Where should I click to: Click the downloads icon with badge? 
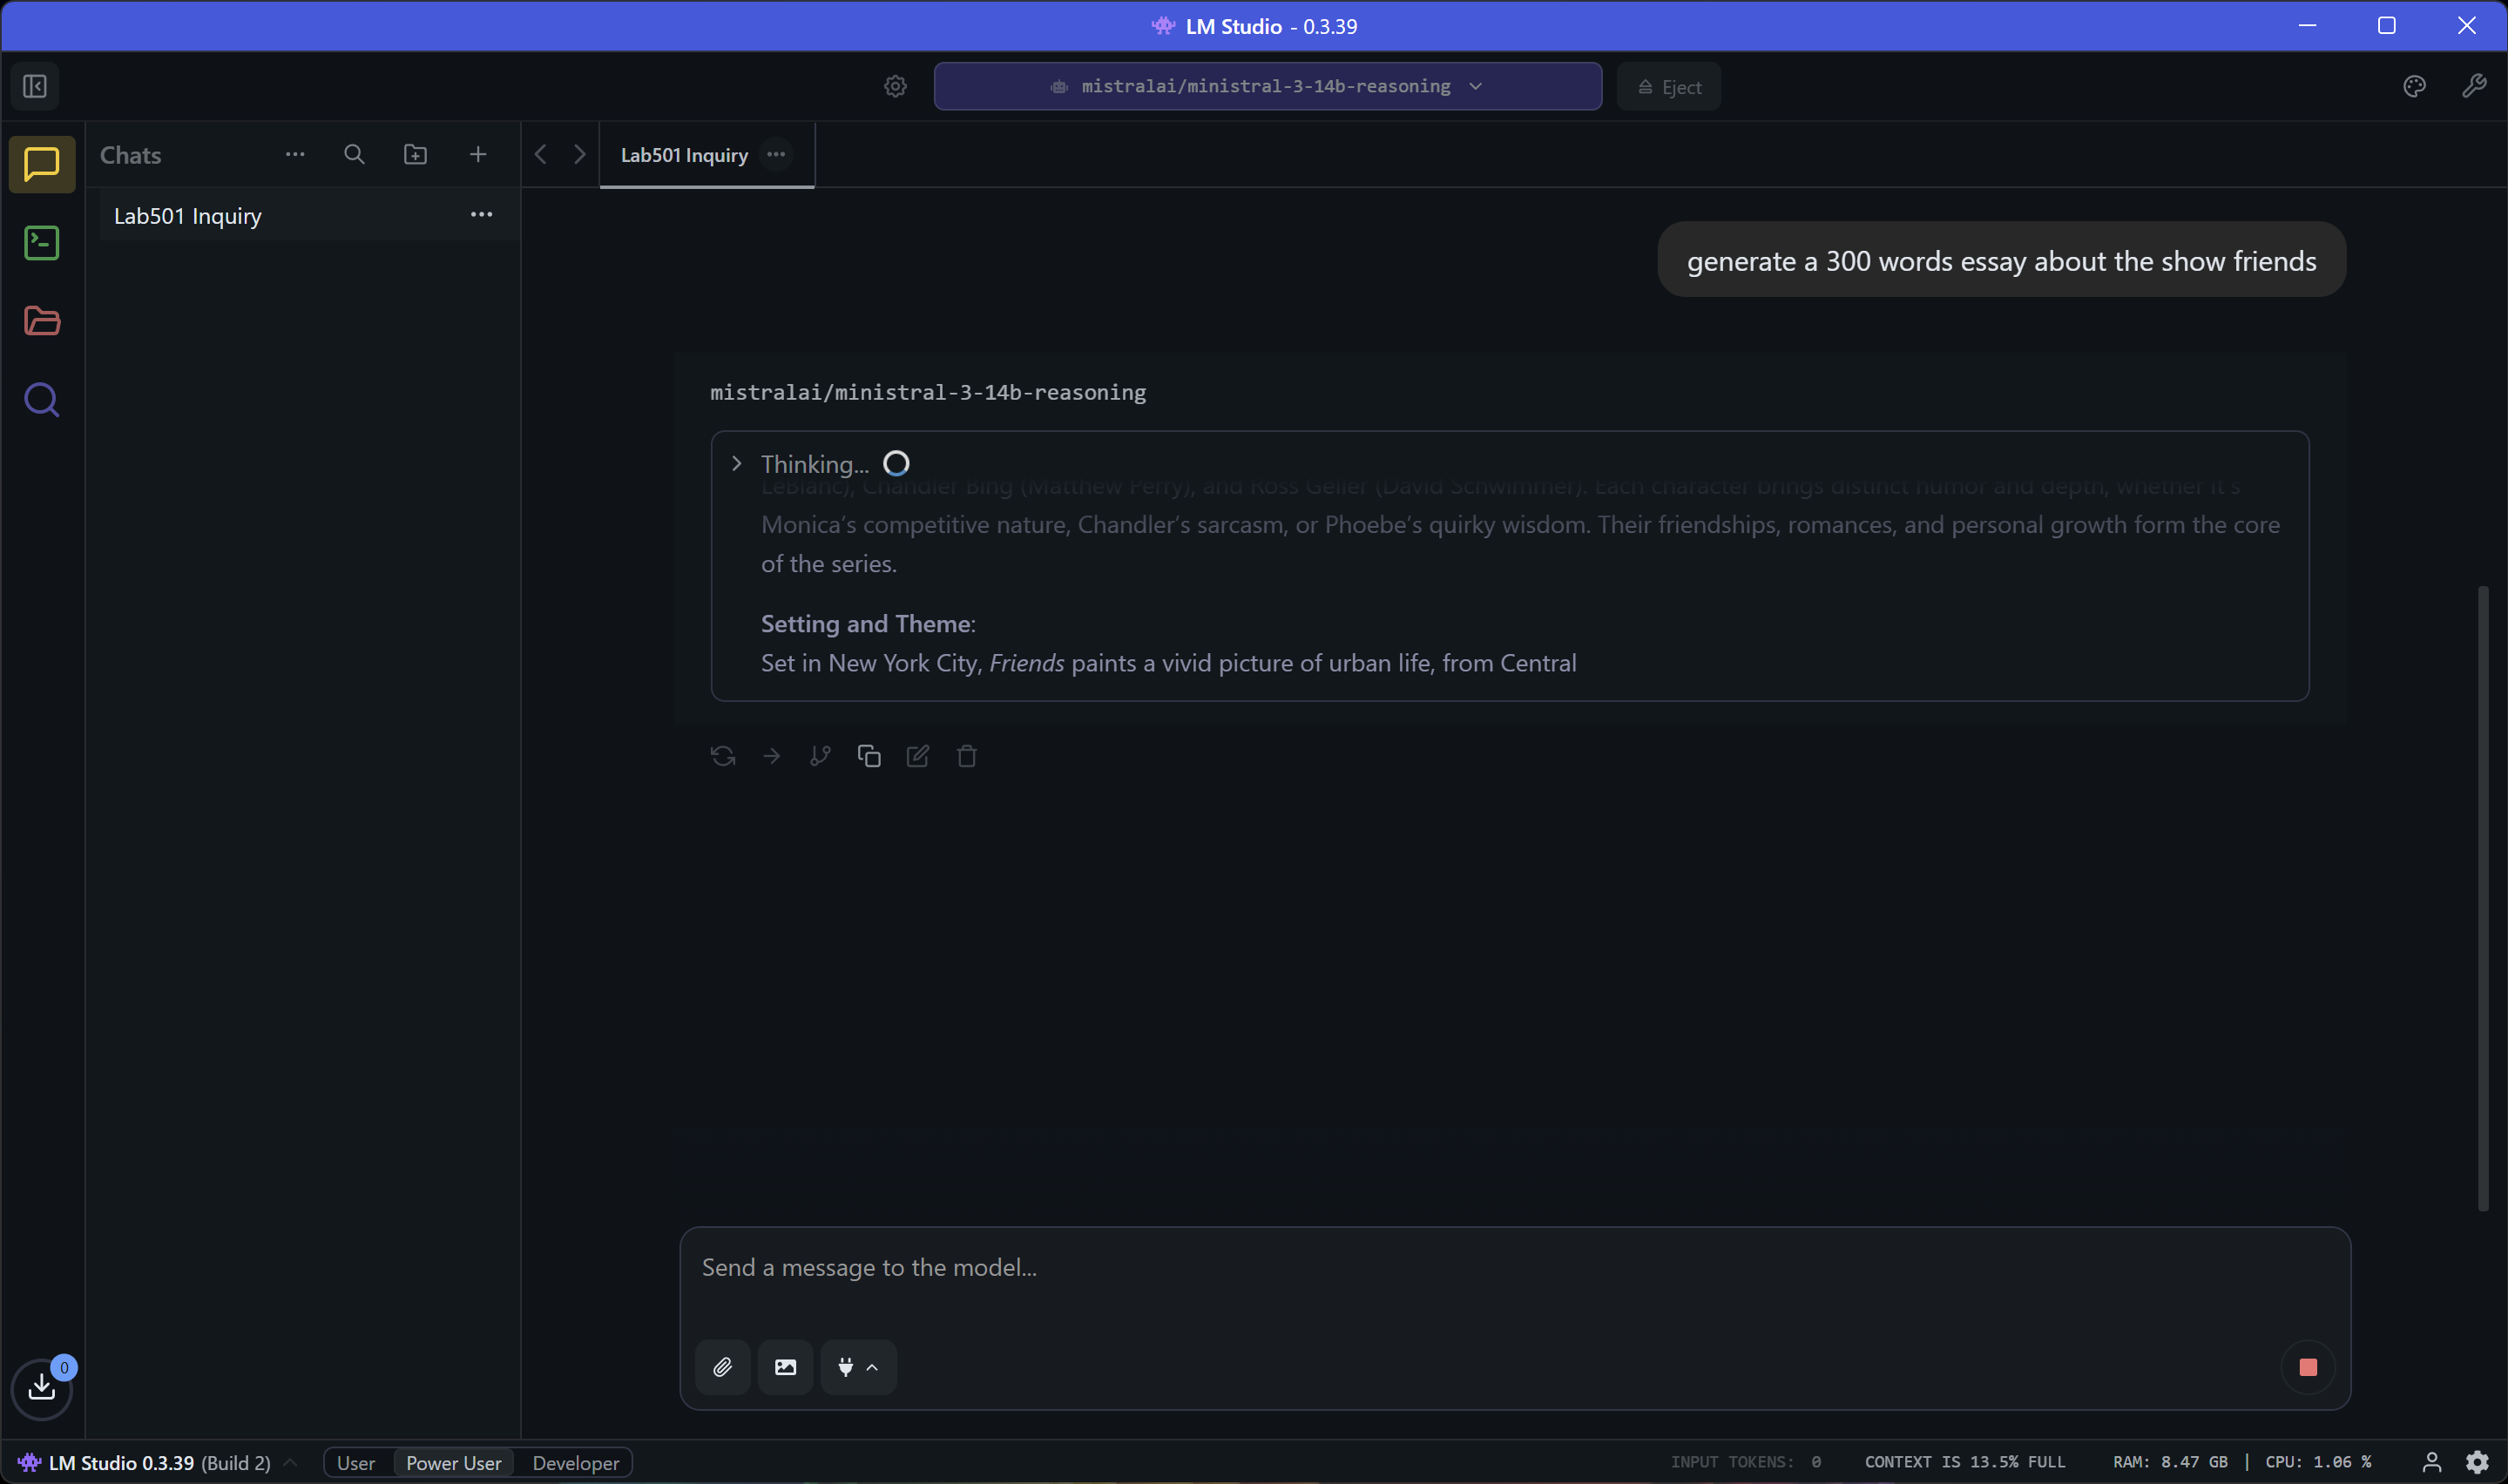(41, 1387)
